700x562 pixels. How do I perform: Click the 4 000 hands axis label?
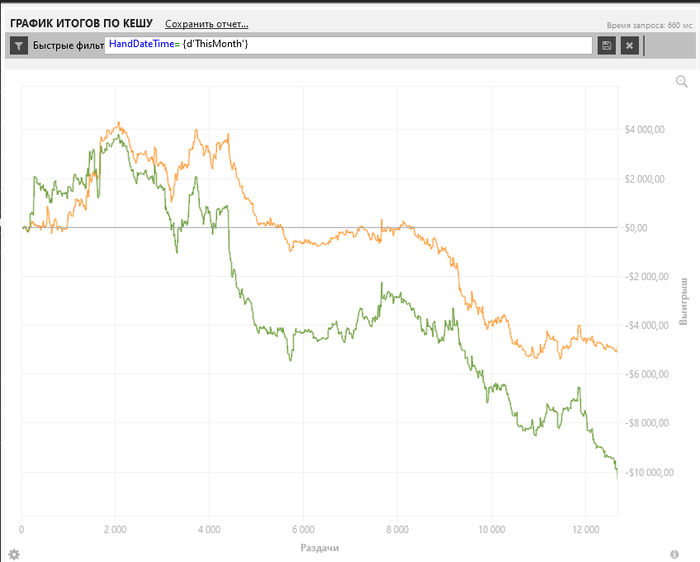[x=209, y=530]
